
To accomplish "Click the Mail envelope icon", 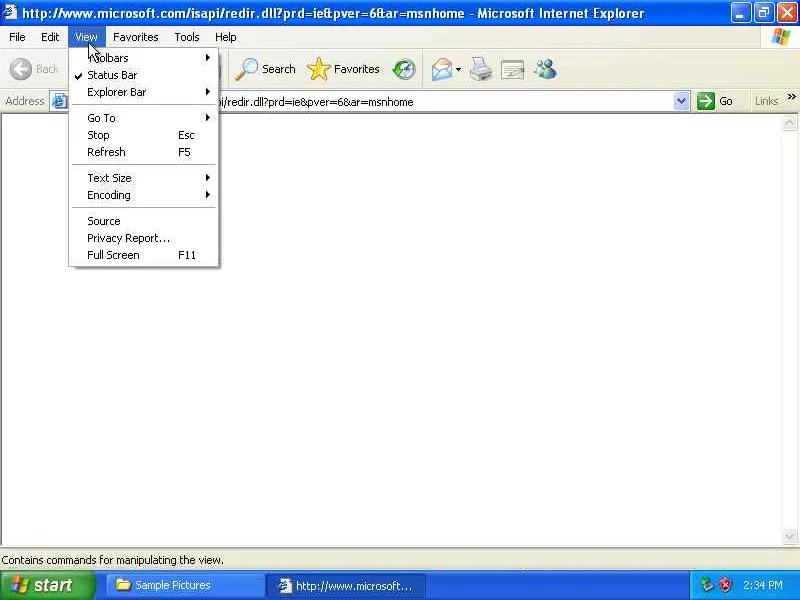I will tap(441, 69).
